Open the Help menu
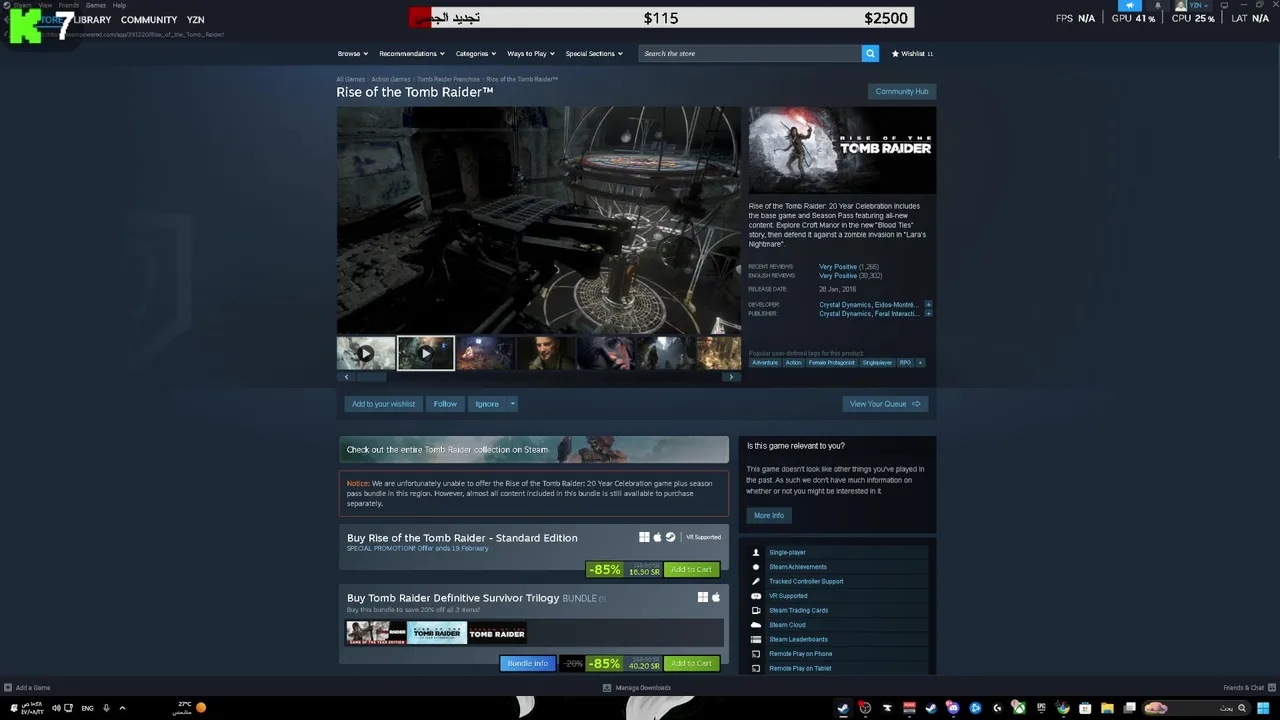The image size is (1280, 720). click(x=119, y=5)
